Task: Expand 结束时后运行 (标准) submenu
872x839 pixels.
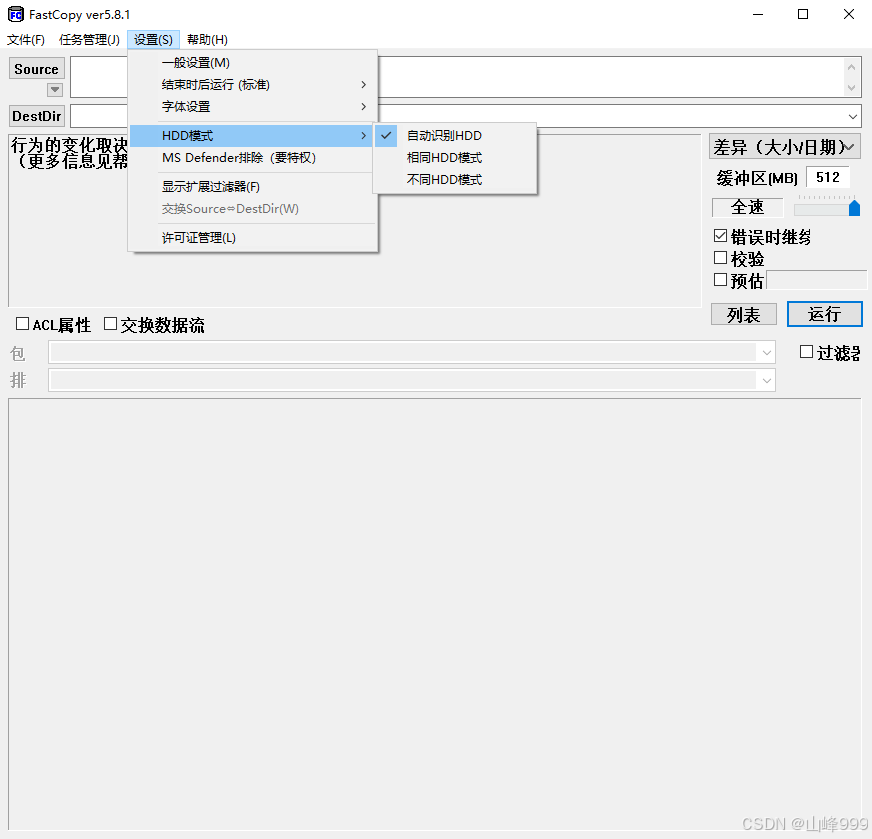Action: [x=253, y=85]
